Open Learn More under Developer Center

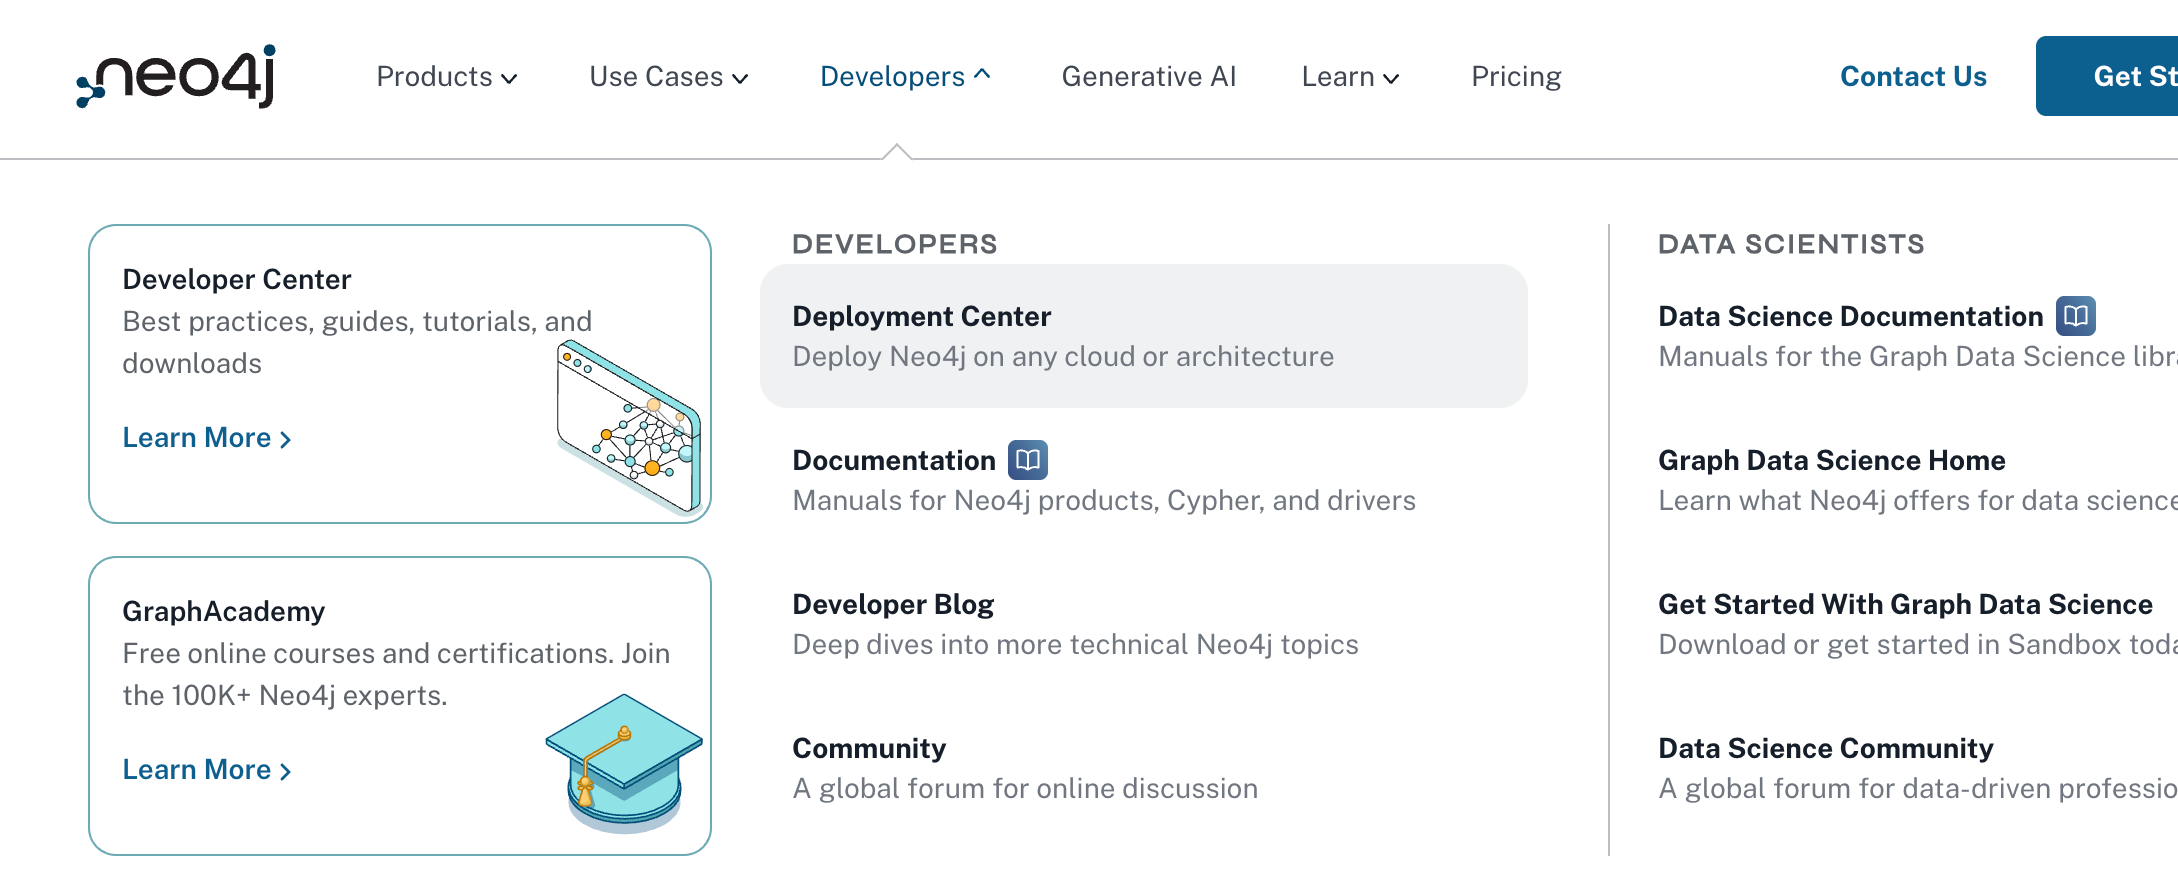tap(207, 438)
